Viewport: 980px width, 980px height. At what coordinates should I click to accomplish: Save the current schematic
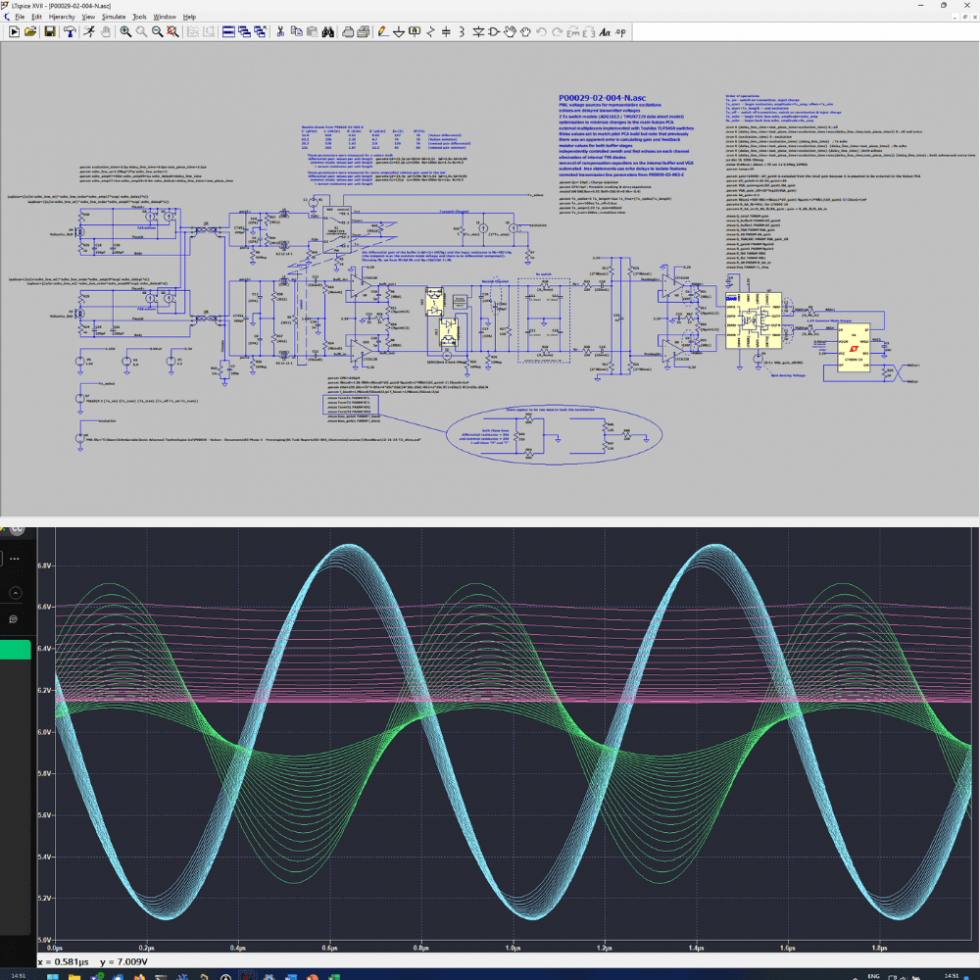(48, 33)
